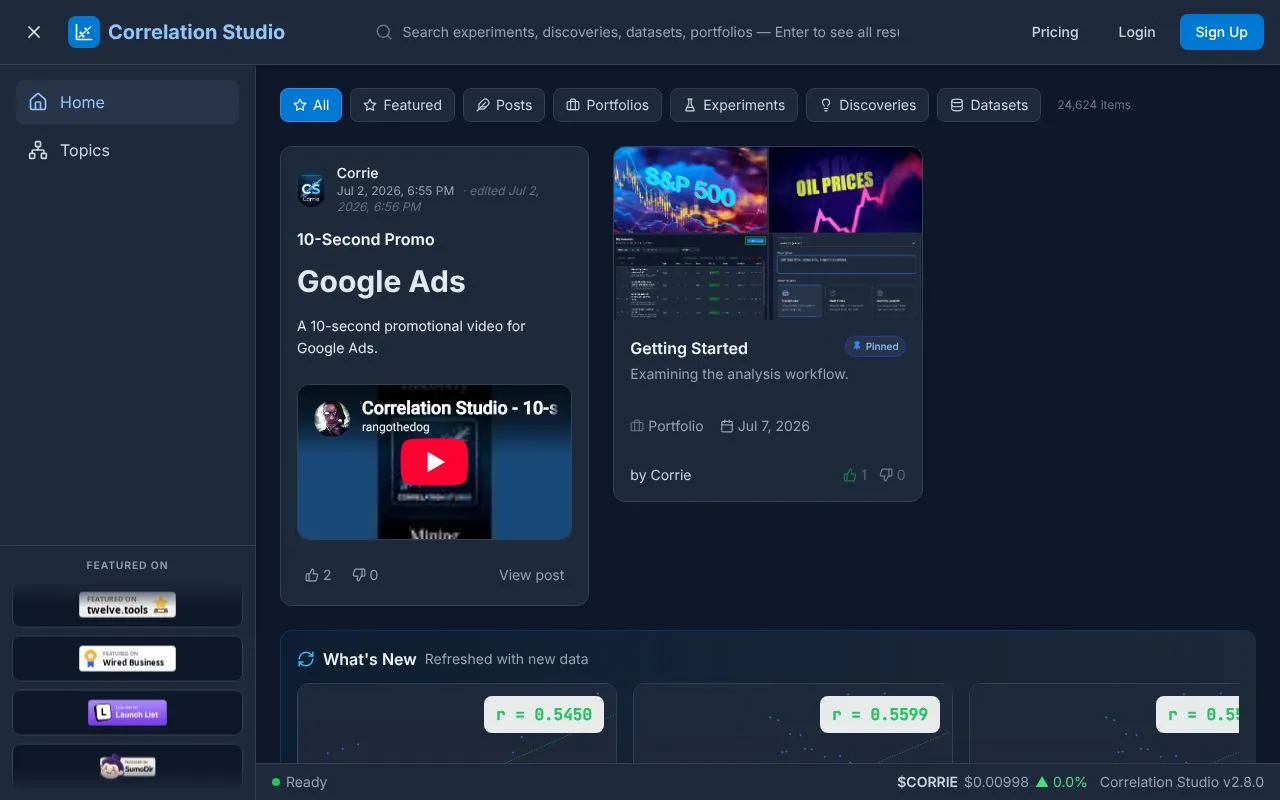Click the rangothedog channel avatar

pos(332,418)
